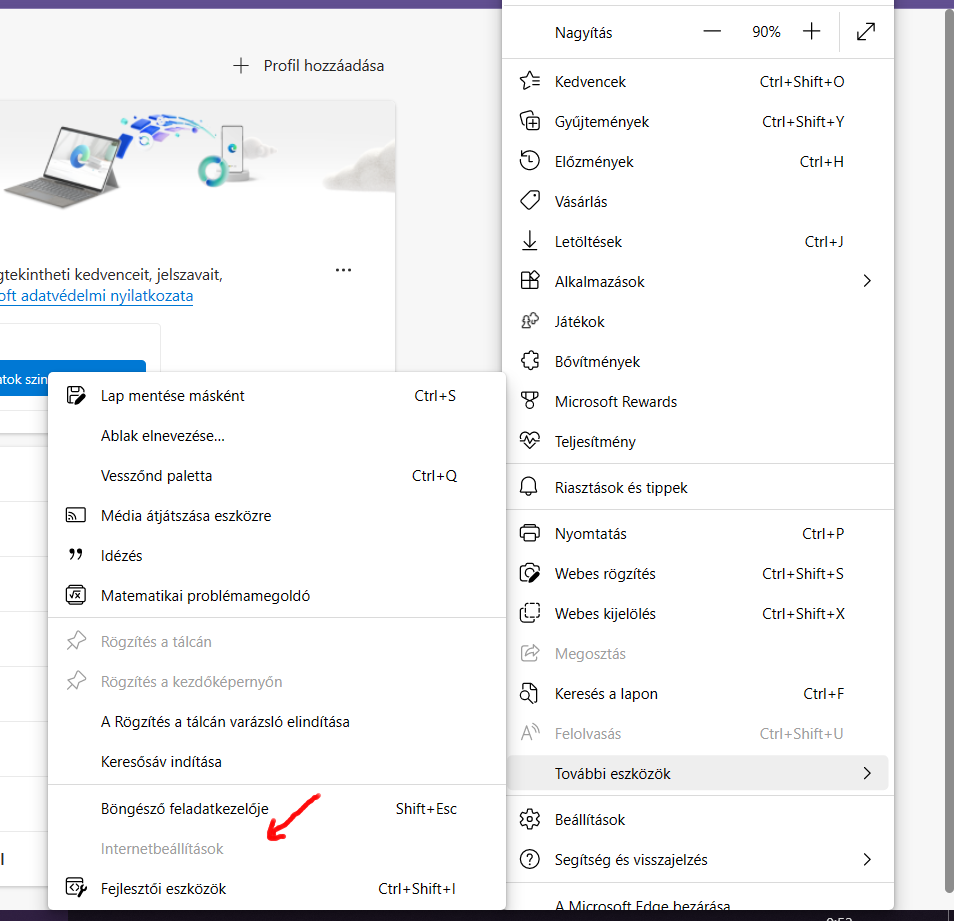The image size is (956, 921).
Task: Expand Segítség és visszajelzés submenu arrow
Action: coord(867,859)
